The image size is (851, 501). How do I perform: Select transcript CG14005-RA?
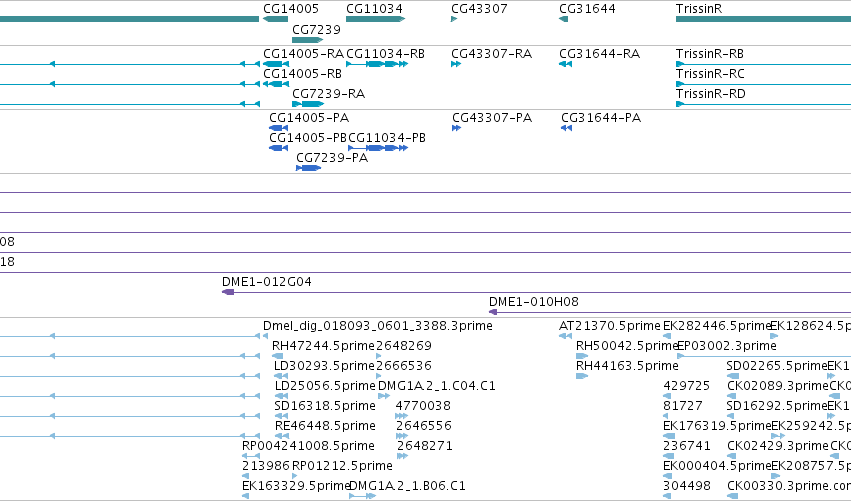pos(276,64)
